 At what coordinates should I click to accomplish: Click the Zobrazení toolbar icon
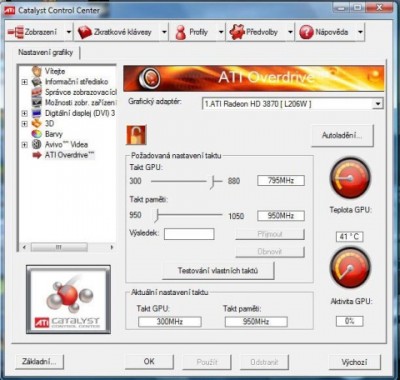point(15,32)
